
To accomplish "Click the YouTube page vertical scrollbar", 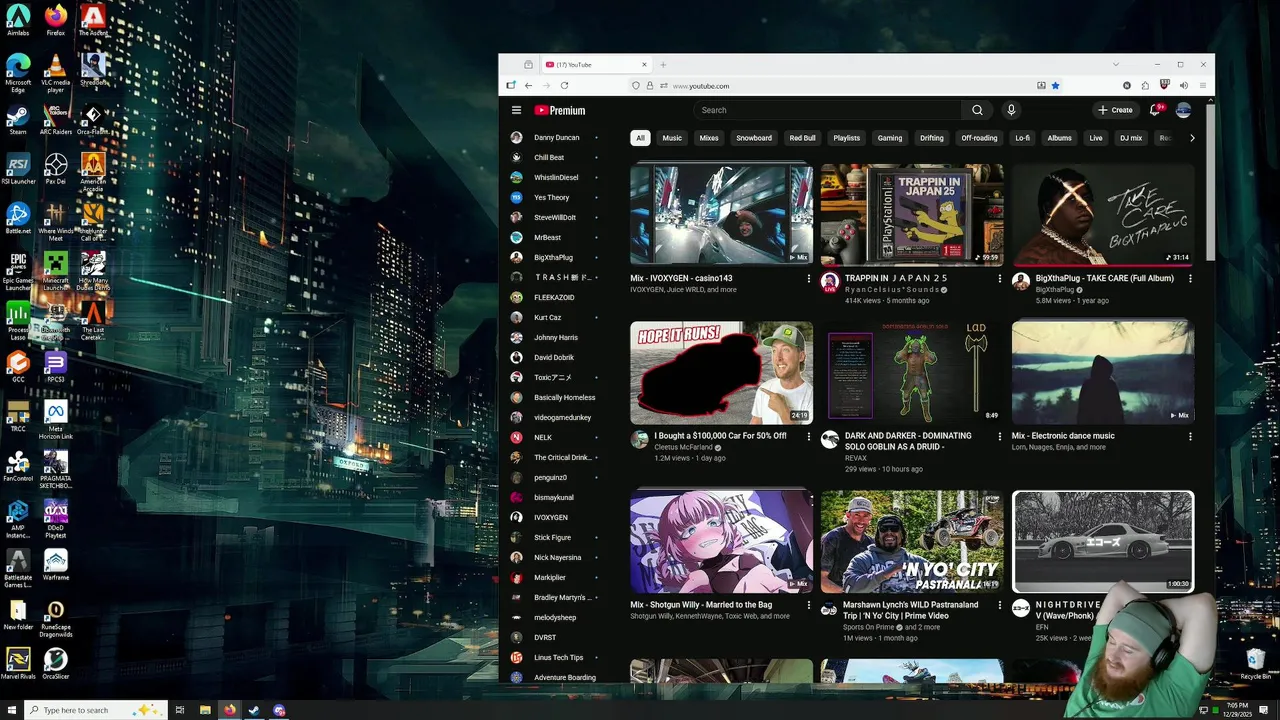I will point(1210,180).
